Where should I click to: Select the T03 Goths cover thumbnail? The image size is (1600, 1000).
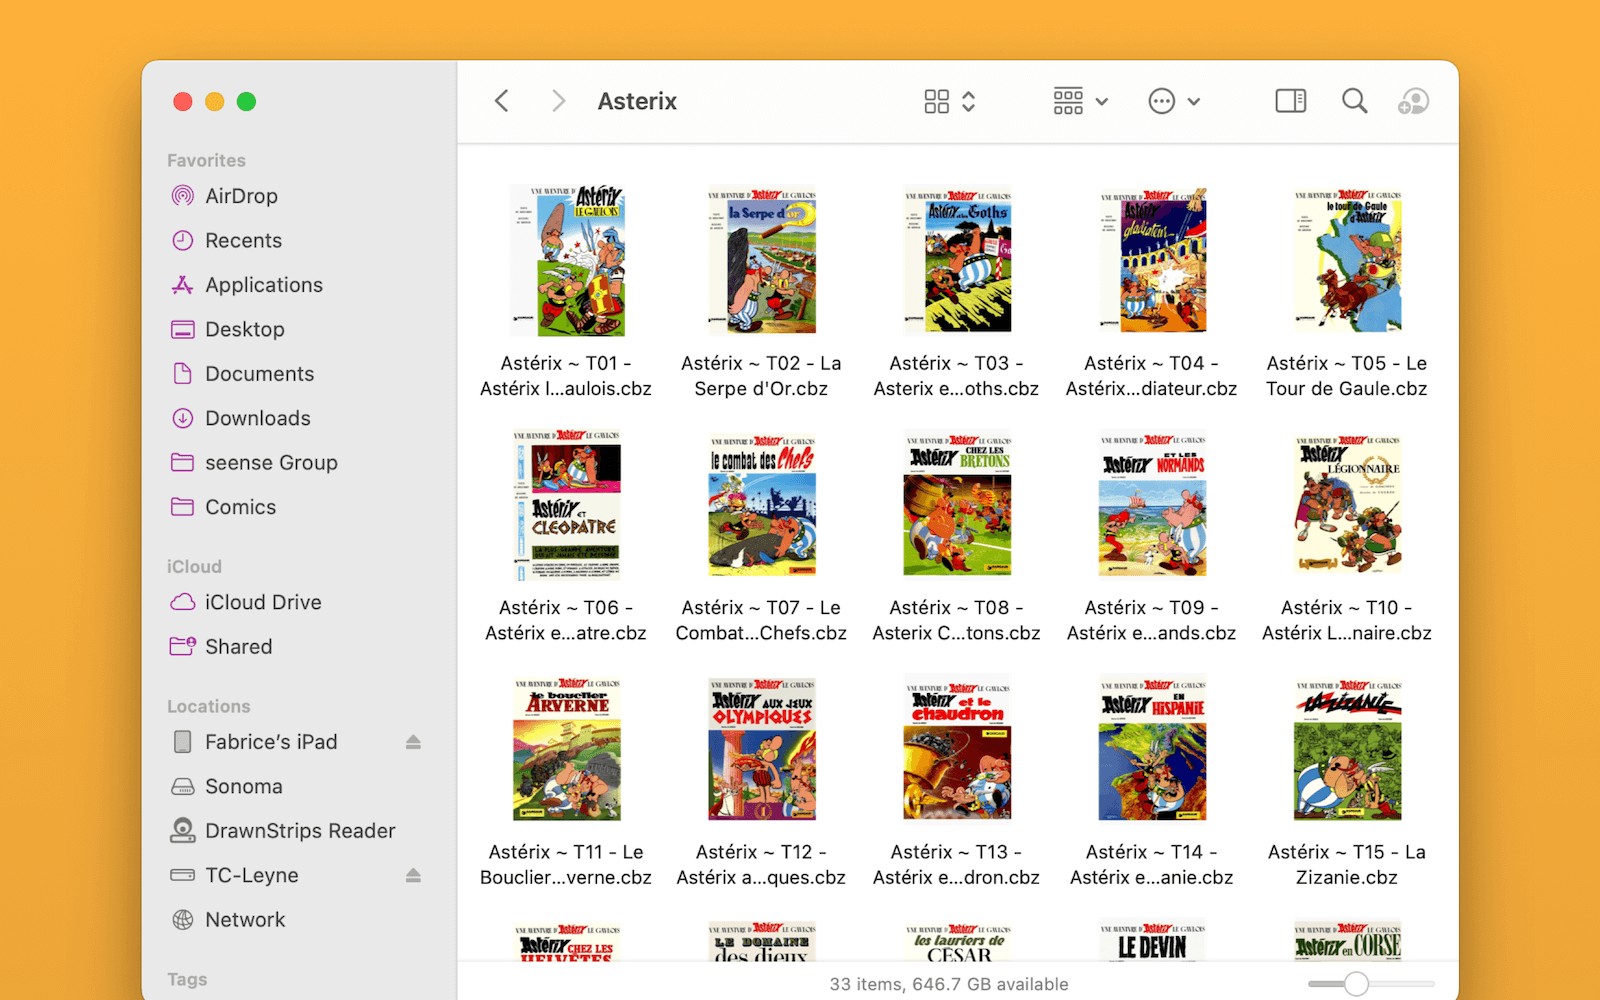click(x=958, y=260)
